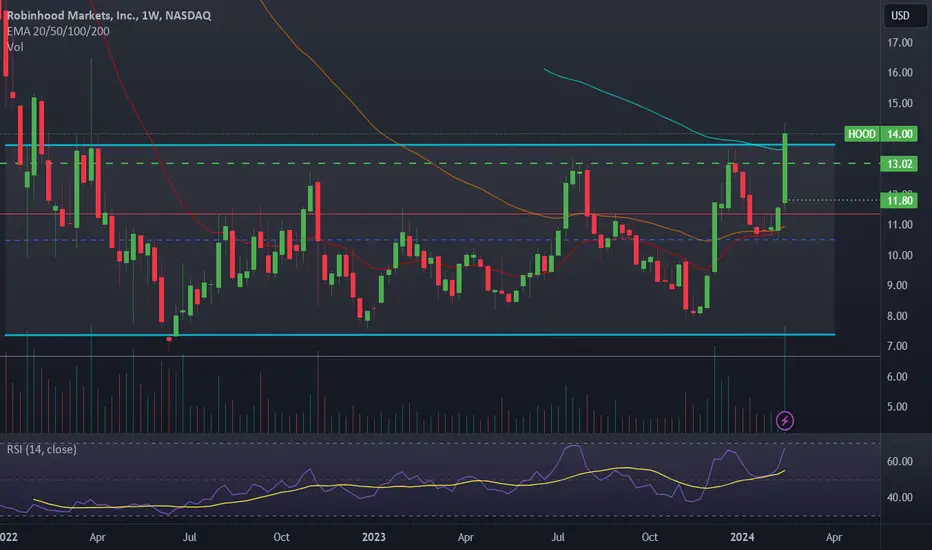Click the Jul label before Oct 2022

190,537
